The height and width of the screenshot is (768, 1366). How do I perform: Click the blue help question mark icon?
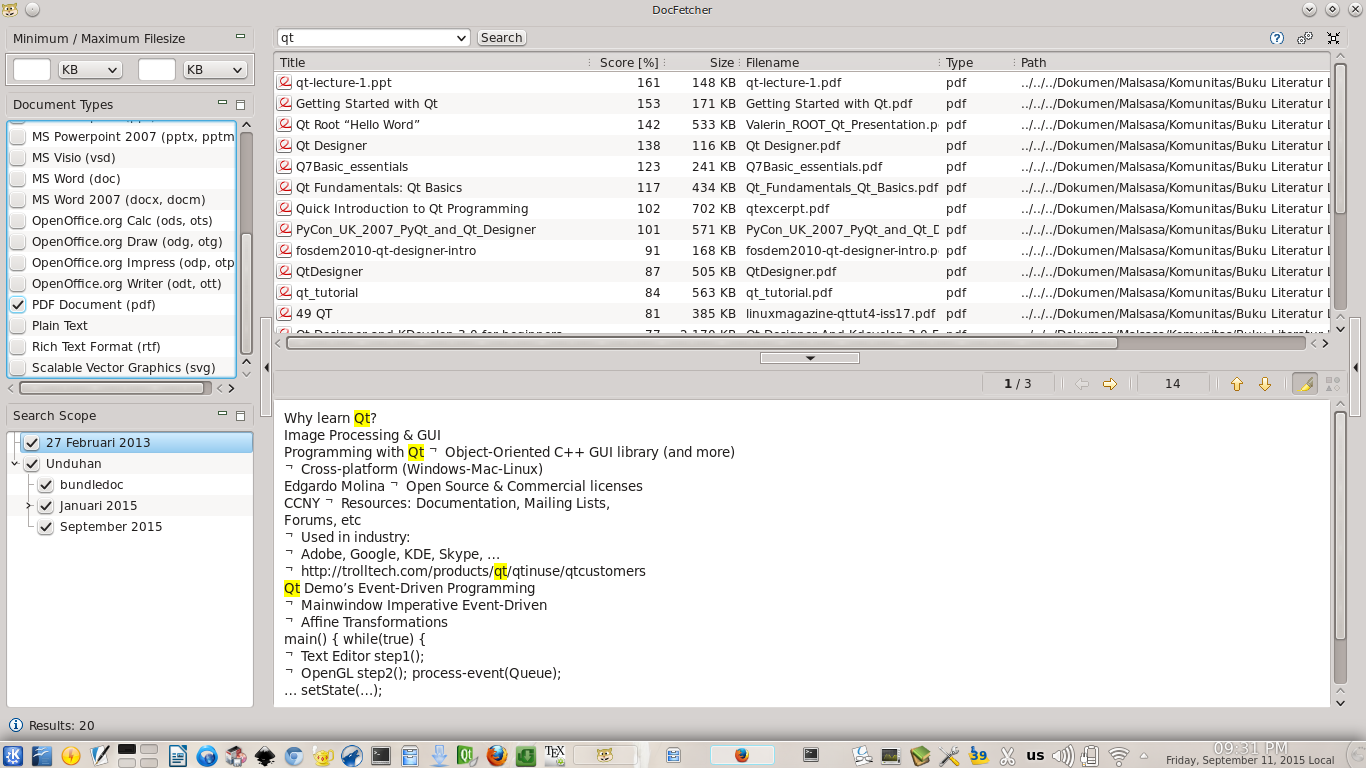tap(1277, 38)
